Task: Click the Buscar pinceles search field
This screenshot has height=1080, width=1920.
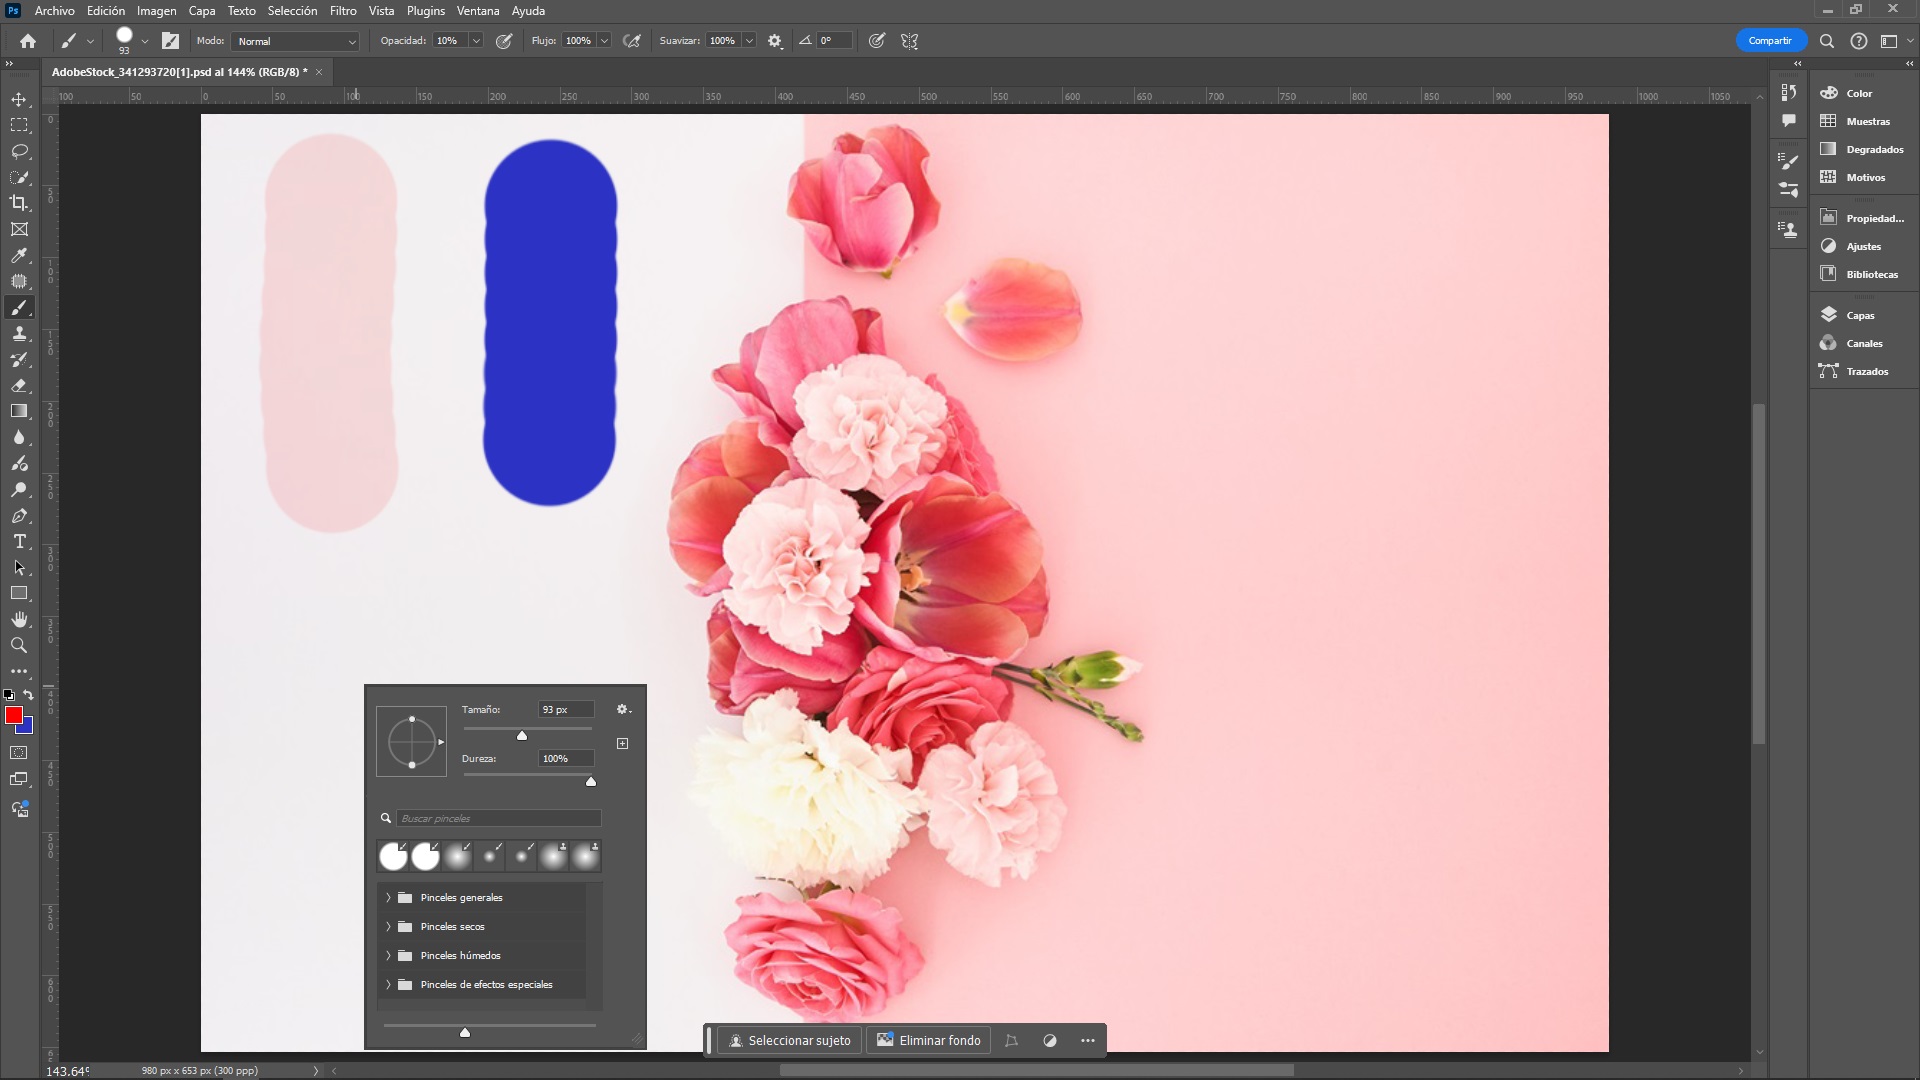Action: pyautogui.click(x=498, y=819)
